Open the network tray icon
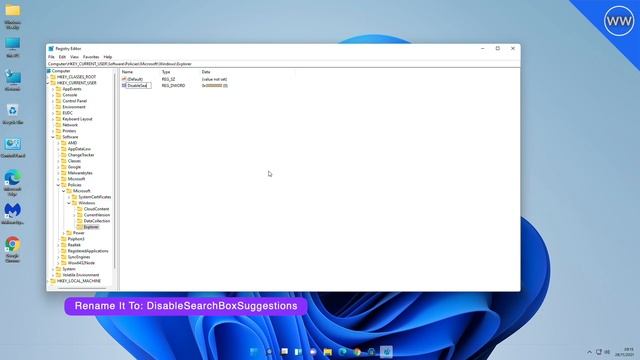The height and width of the screenshot is (360, 640). point(599,352)
